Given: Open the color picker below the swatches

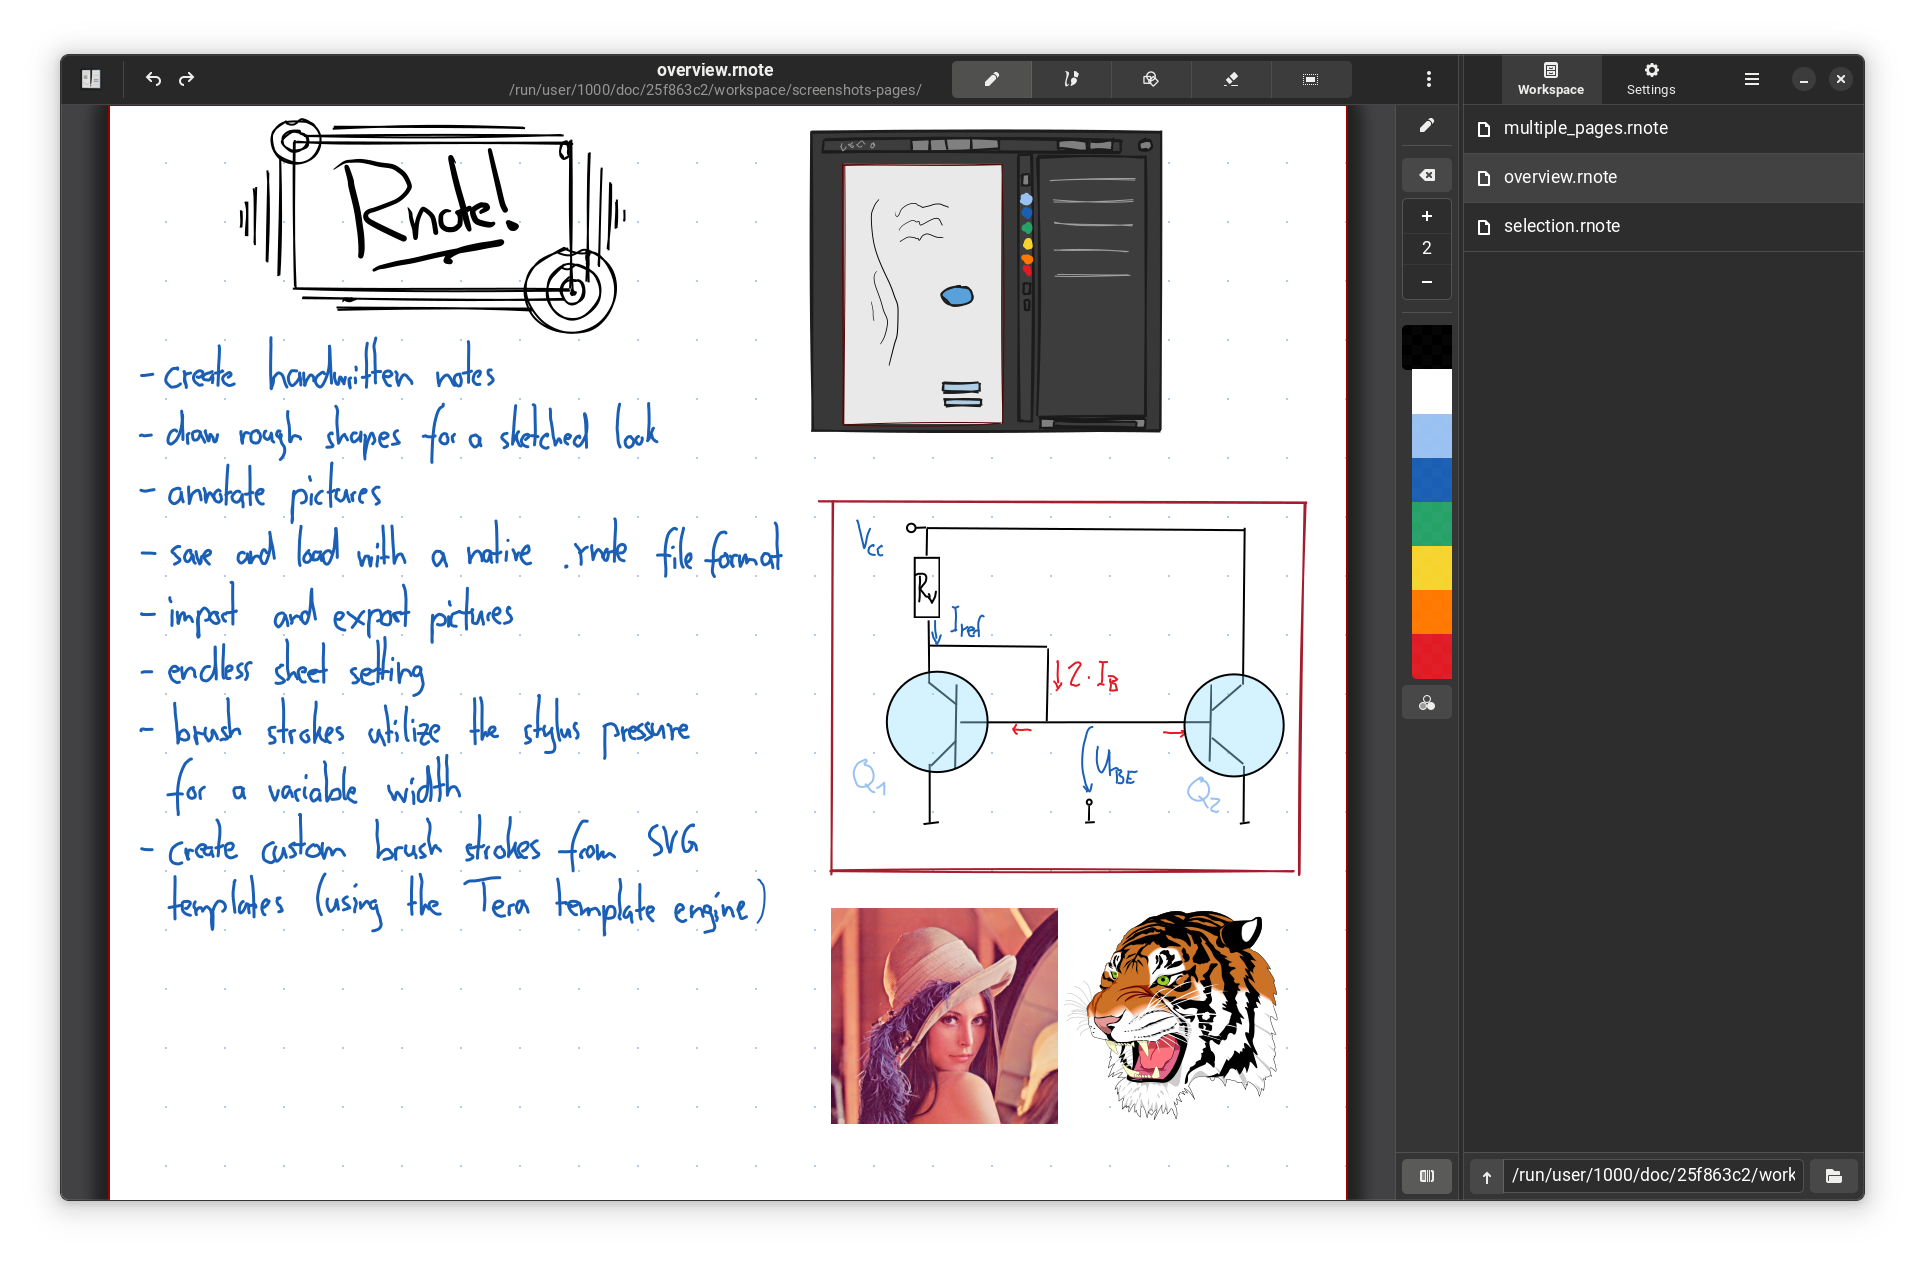Looking at the screenshot, I should pyautogui.click(x=1427, y=703).
